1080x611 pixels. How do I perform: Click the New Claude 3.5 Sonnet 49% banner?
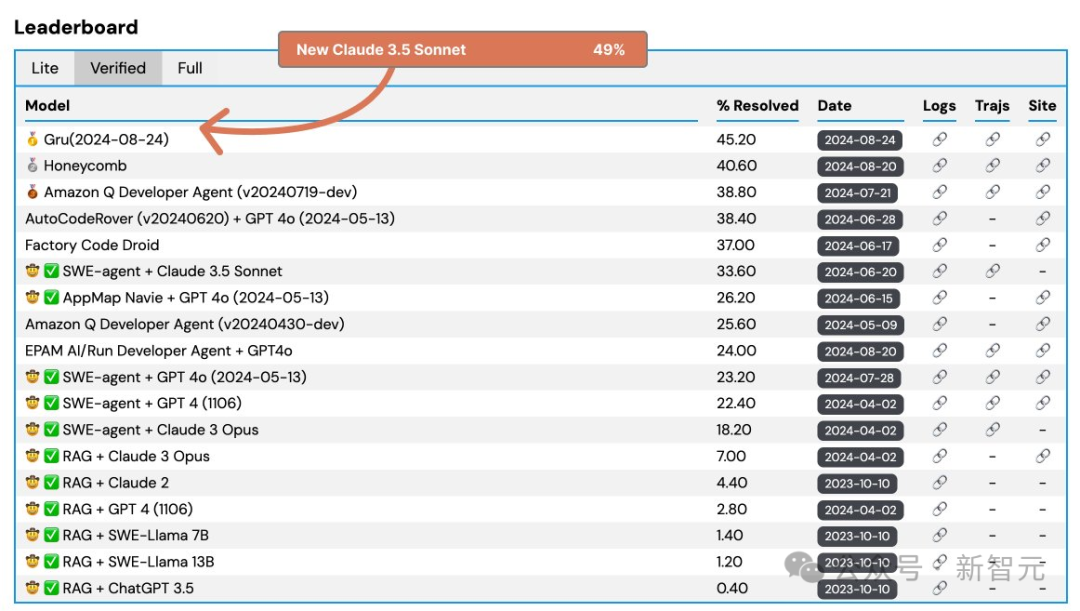[x=462, y=50]
